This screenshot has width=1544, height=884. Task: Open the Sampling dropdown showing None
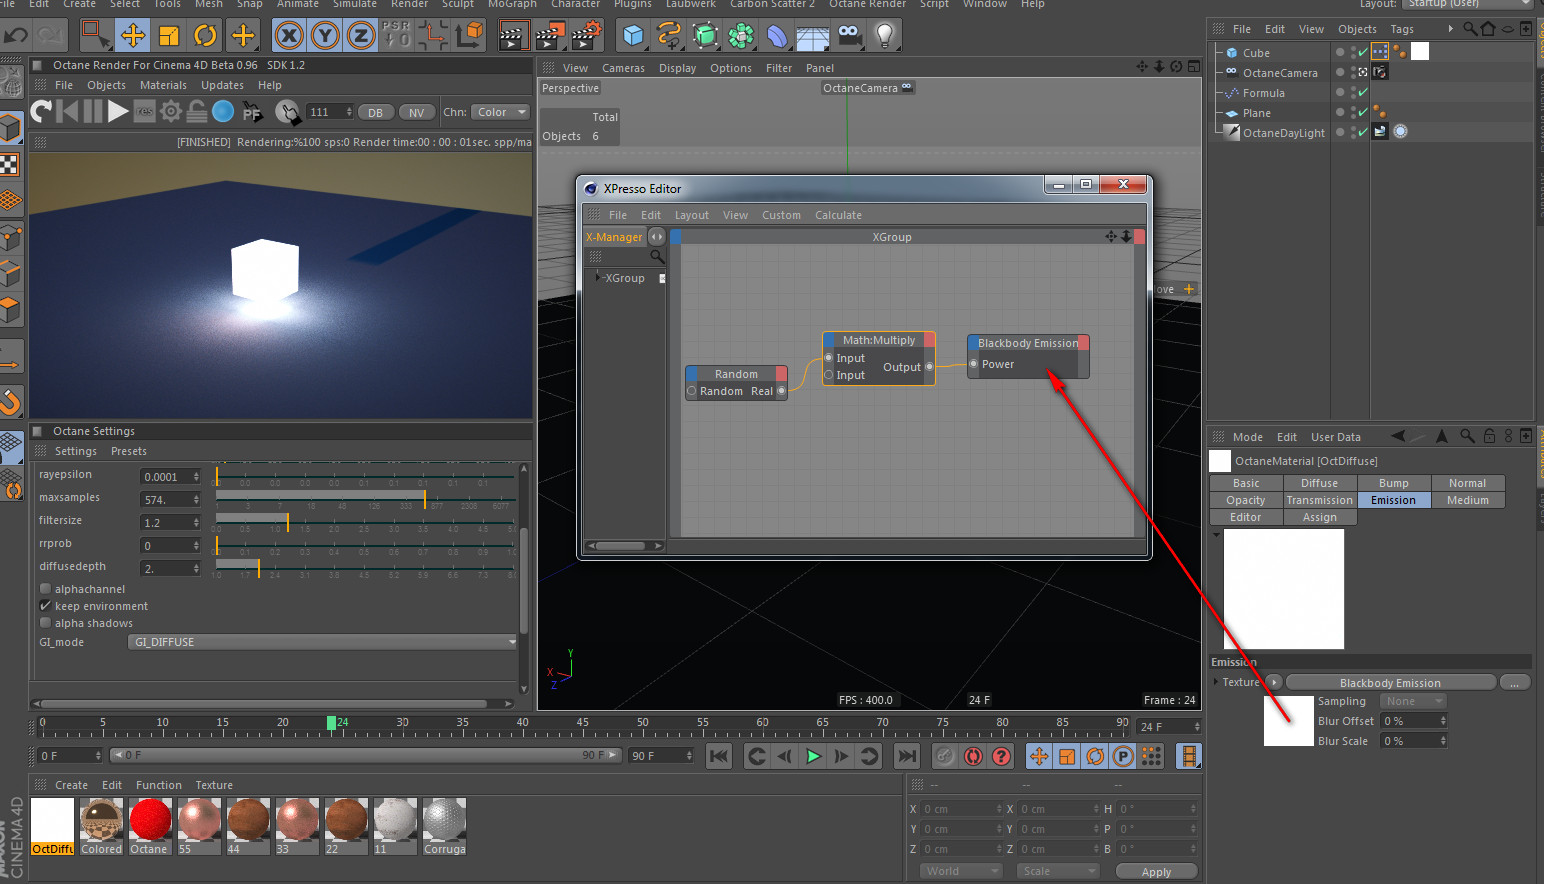[x=1413, y=701]
